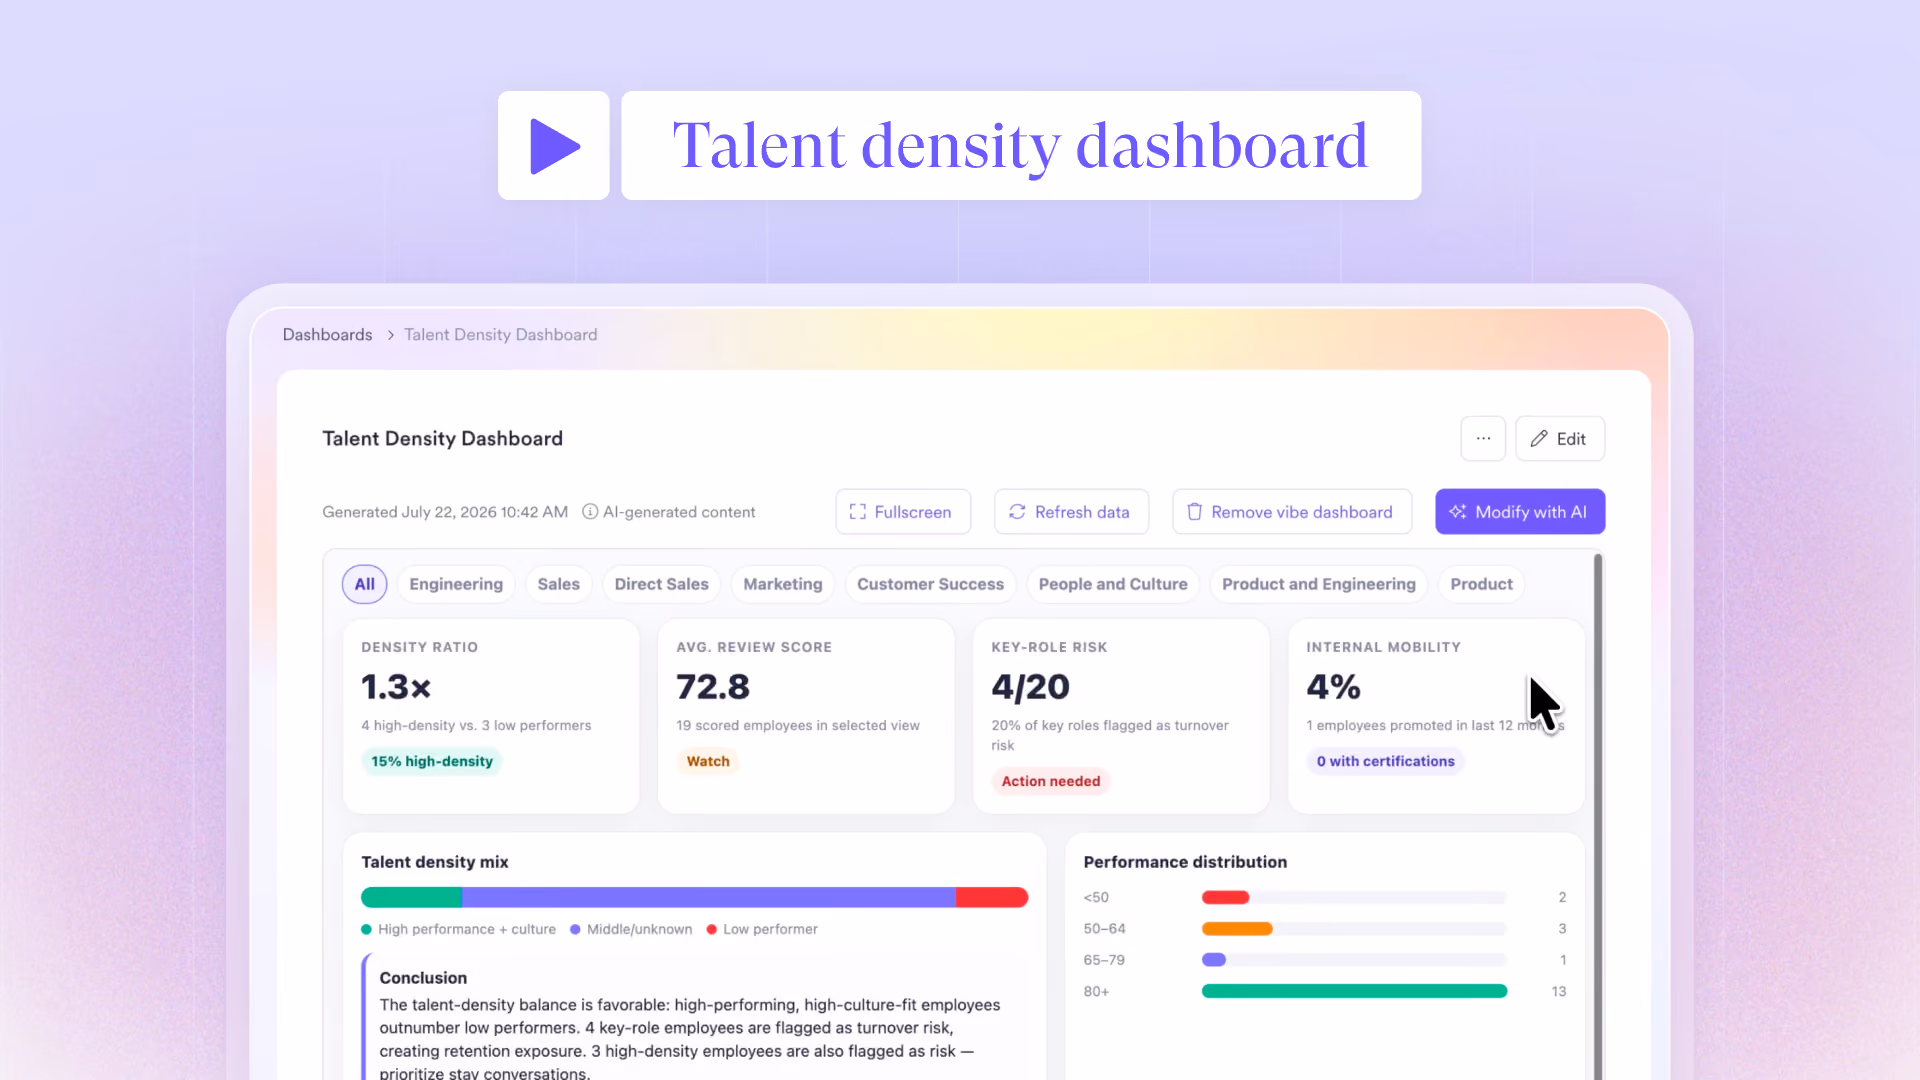Click the Talent density dashboard banner title
The width and height of the screenshot is (1920, 1080).
point(1020,146)
